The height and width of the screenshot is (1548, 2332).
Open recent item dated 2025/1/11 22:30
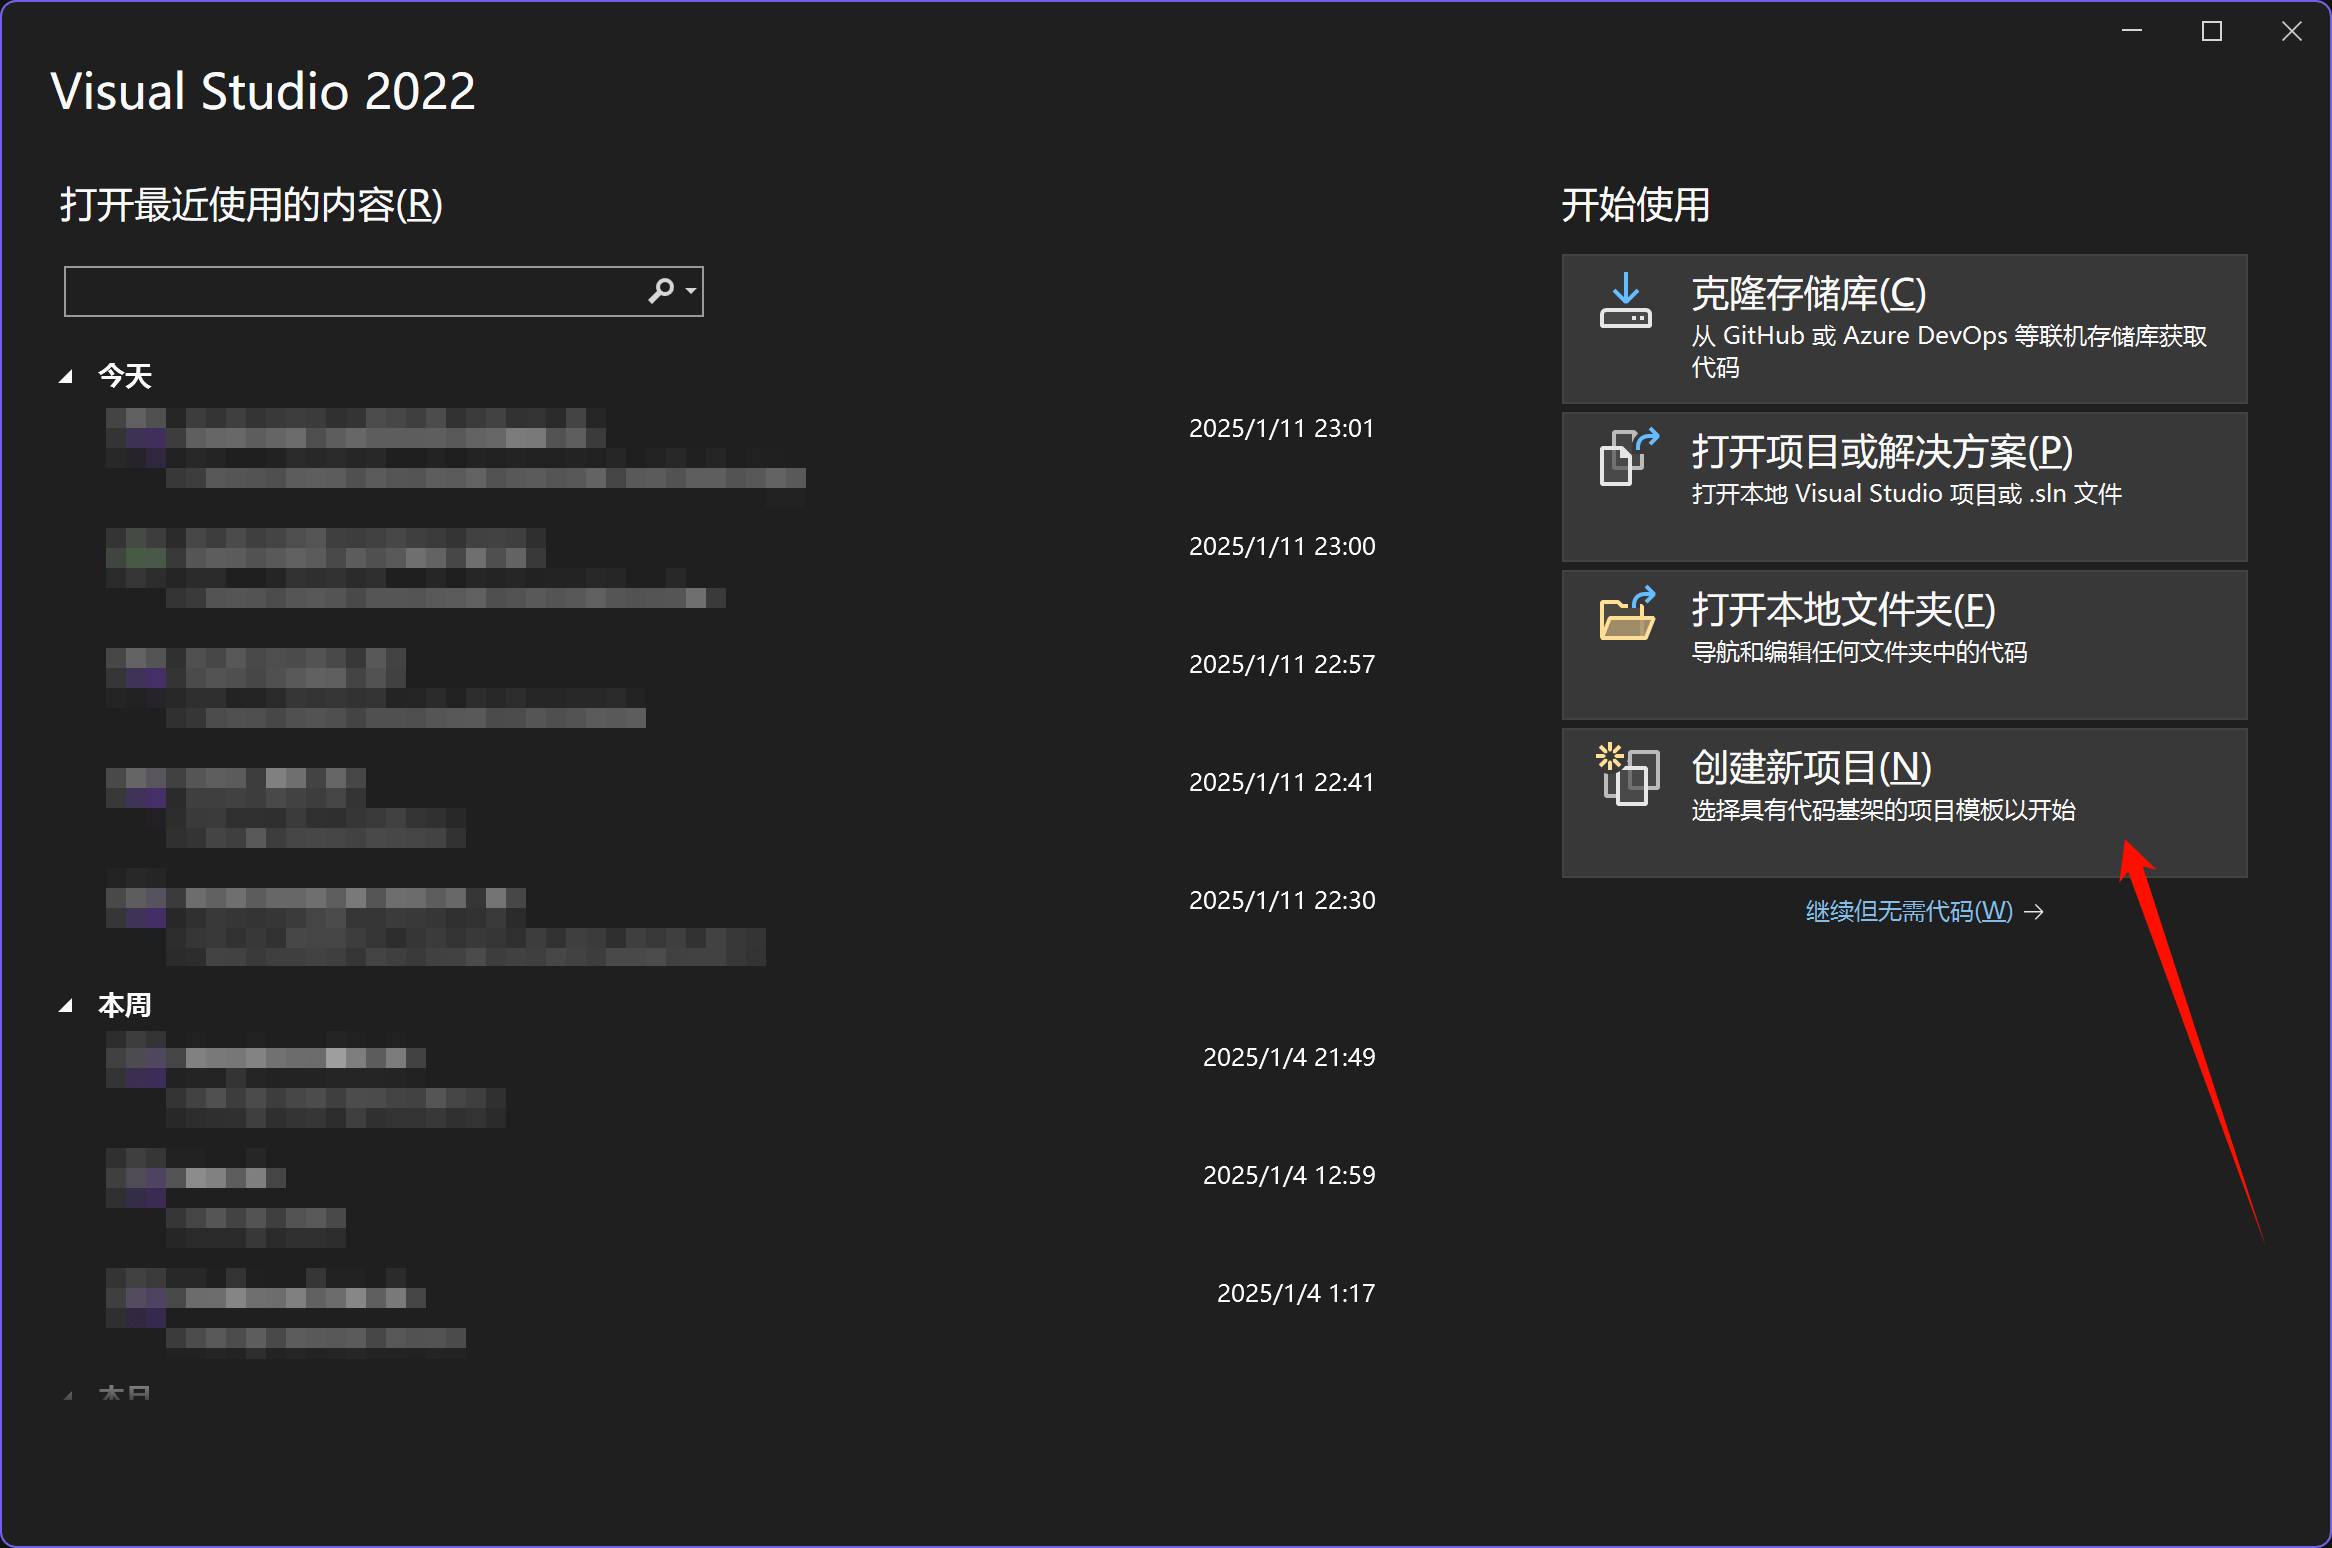[740, 922]
